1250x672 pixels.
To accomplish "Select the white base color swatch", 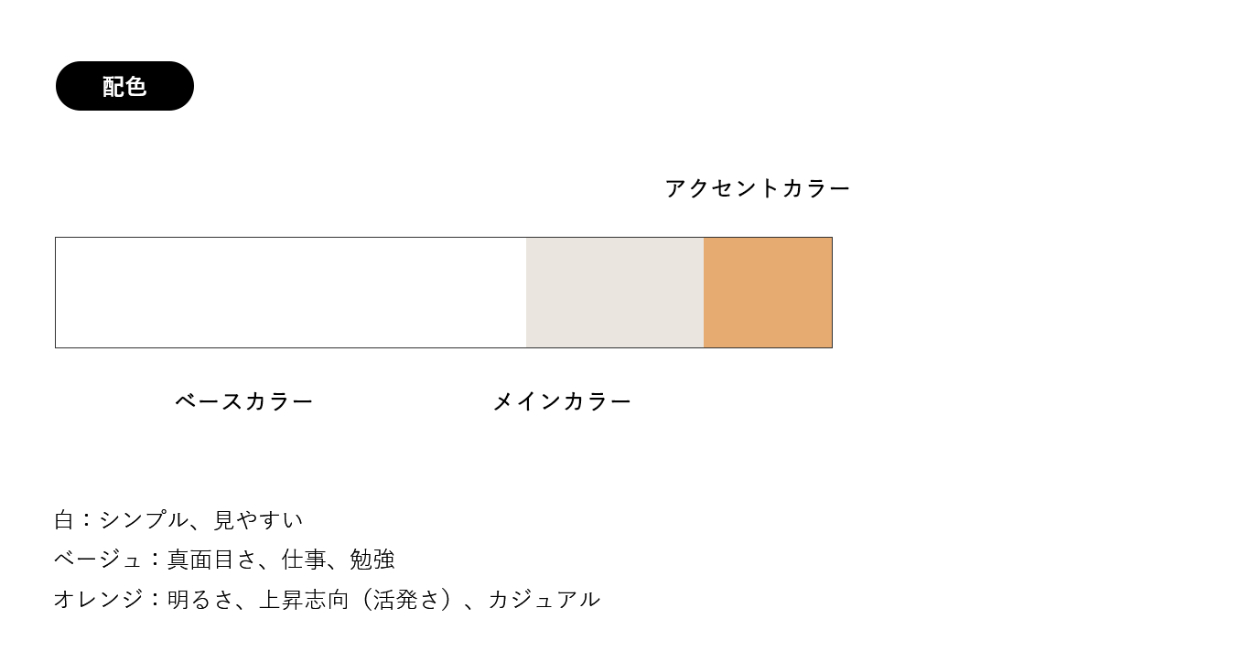I will 290,292.
